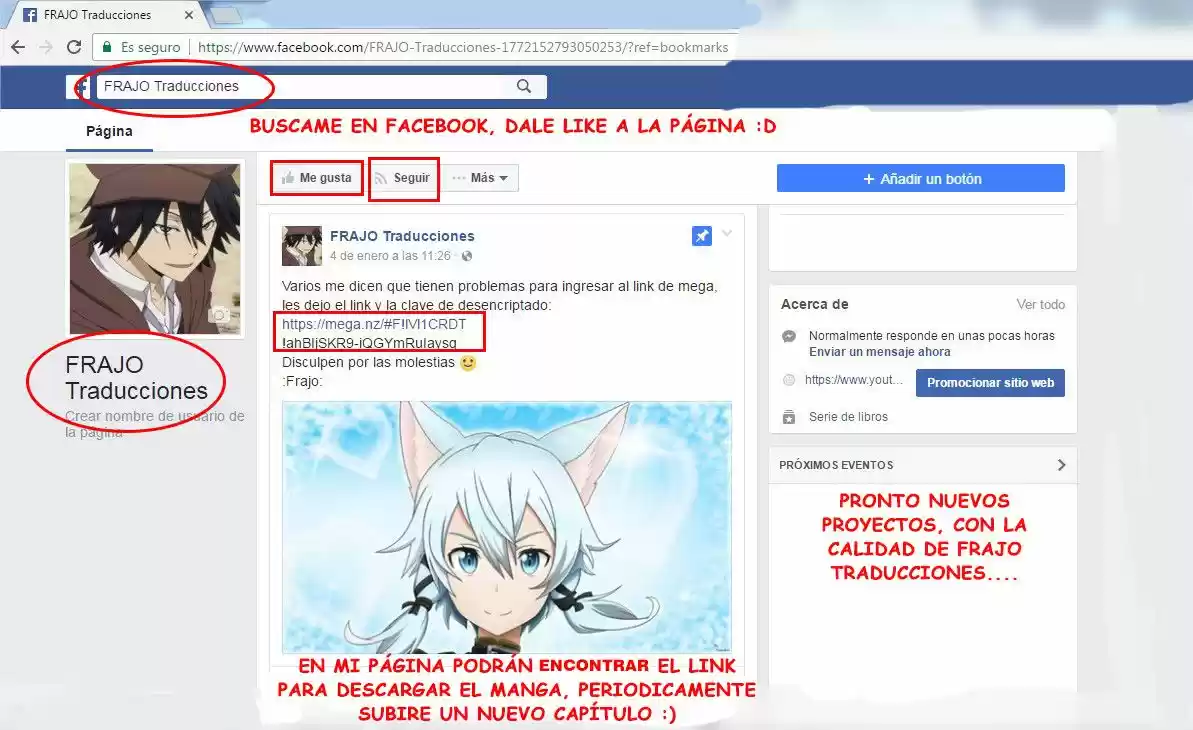Open the mega.nz link in post
The image size is (1193, 730).
tap(374, 324)
